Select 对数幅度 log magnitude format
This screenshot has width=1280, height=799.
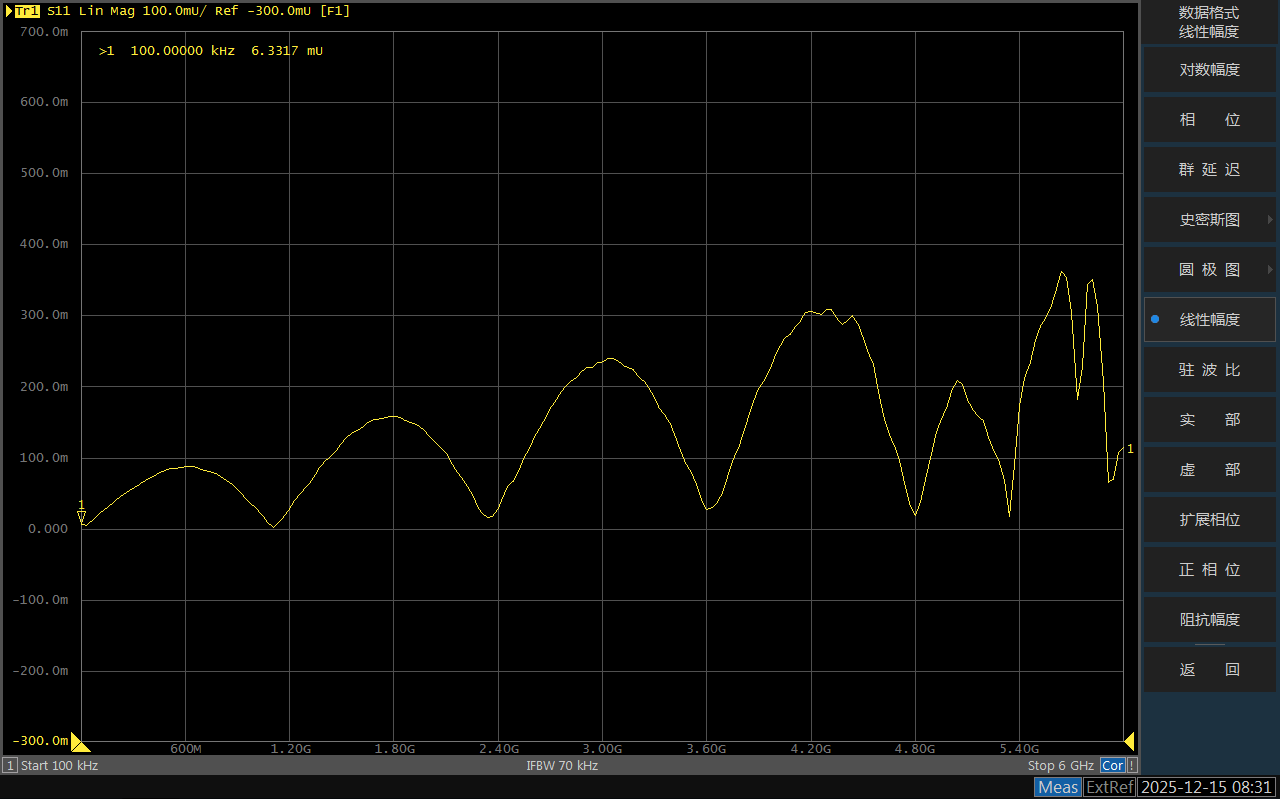click(1209, 70)
